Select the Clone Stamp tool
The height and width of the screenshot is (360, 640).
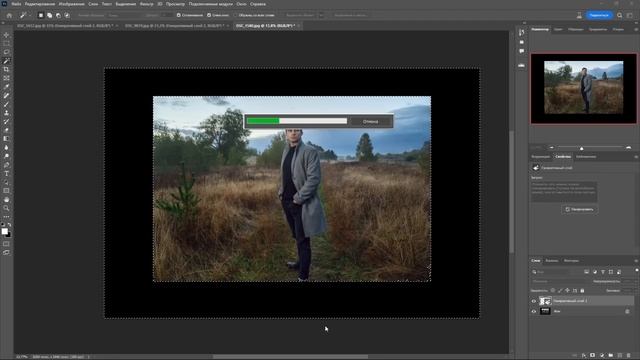[6, 113]
